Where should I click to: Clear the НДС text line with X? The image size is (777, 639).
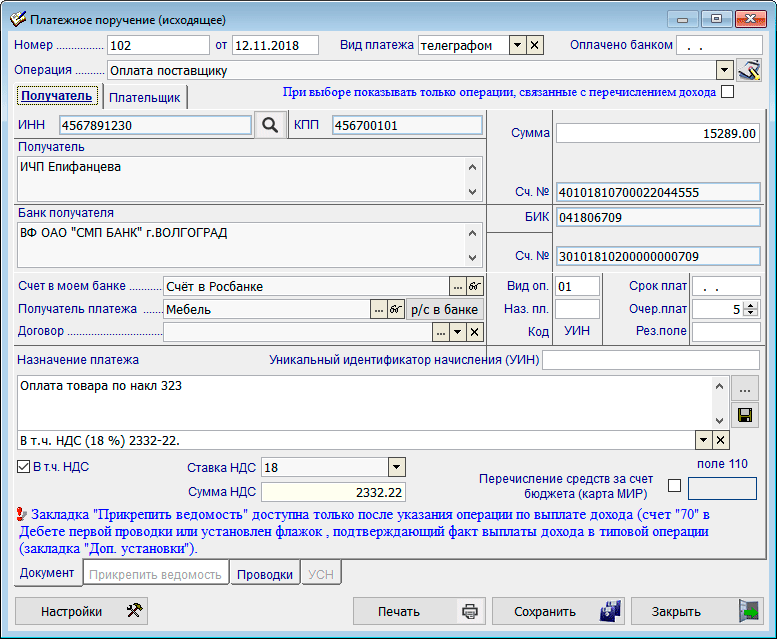721,440
